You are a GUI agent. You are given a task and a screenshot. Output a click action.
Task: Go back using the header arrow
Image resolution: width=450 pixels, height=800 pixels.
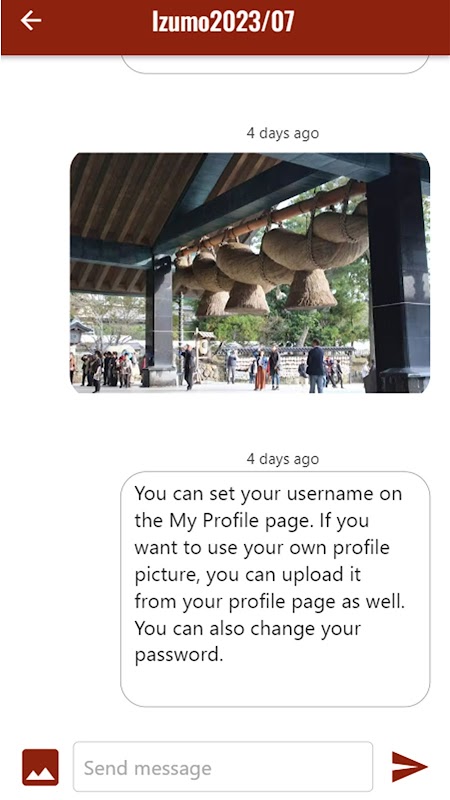click(31, 20)
